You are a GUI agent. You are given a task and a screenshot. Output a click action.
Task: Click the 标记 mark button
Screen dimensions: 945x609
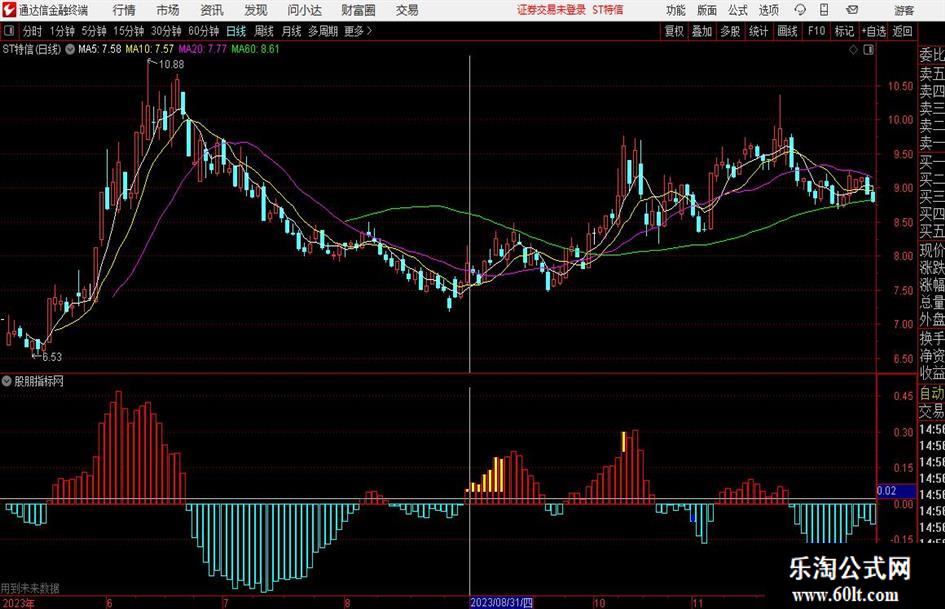coord(844,31)
